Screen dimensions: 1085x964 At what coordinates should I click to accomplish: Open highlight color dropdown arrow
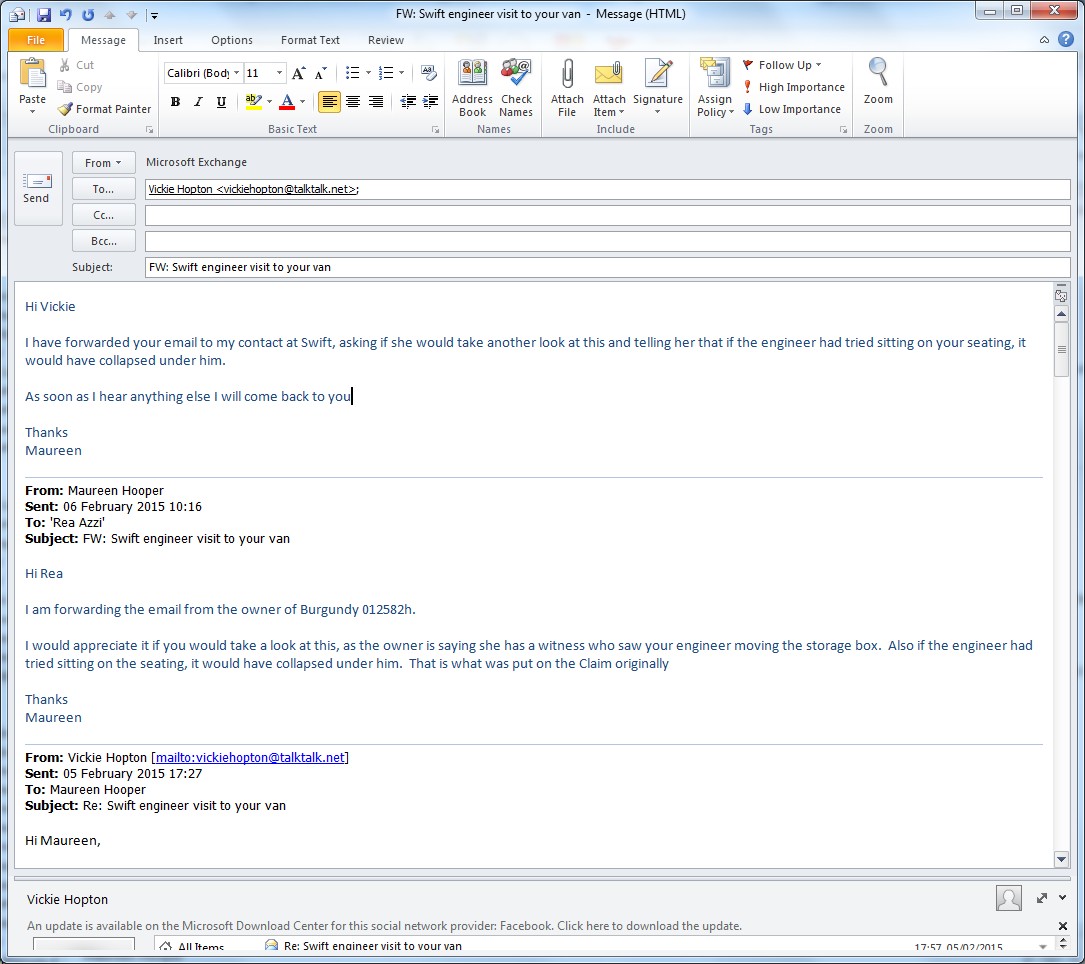(269, 102)
